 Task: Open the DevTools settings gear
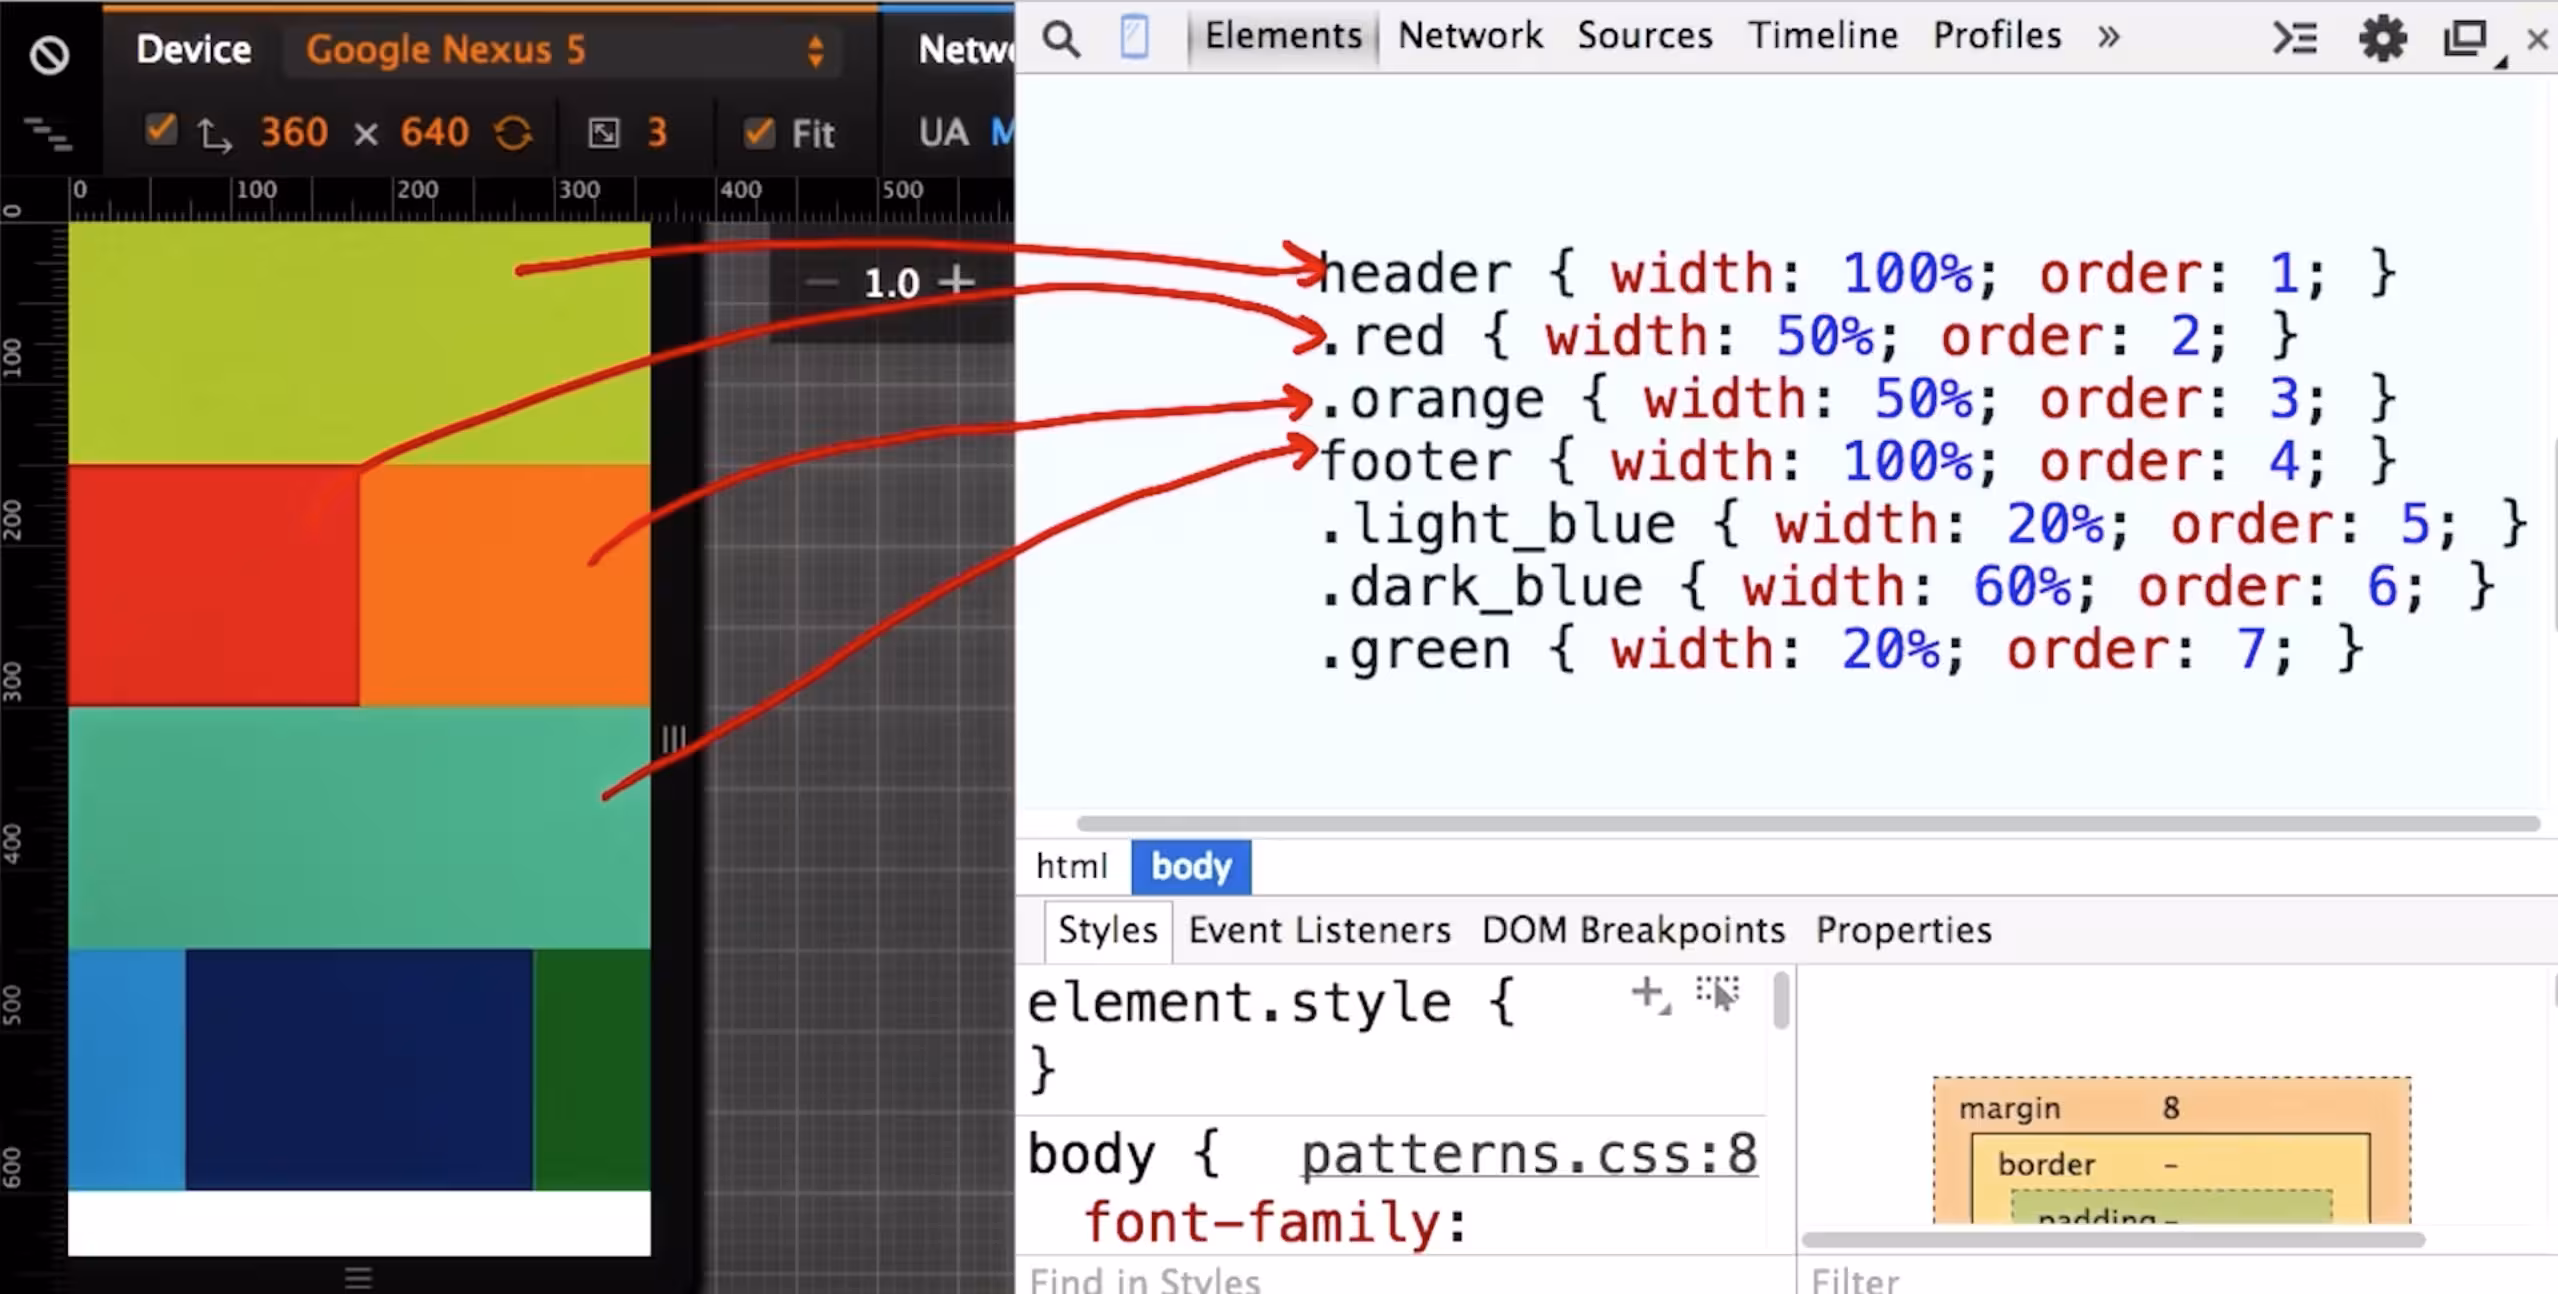click(x=2382, y=39)
